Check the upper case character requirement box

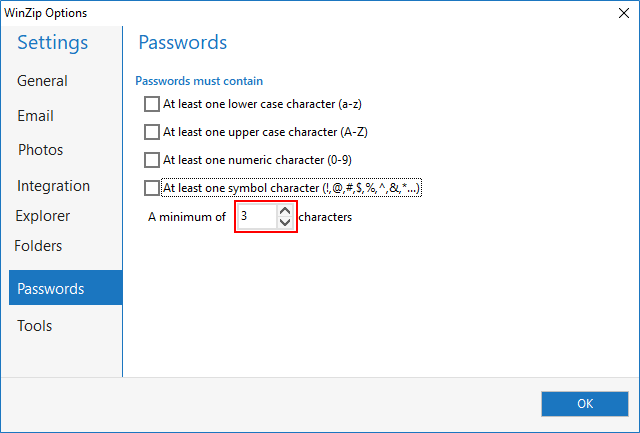pos(152,132)
